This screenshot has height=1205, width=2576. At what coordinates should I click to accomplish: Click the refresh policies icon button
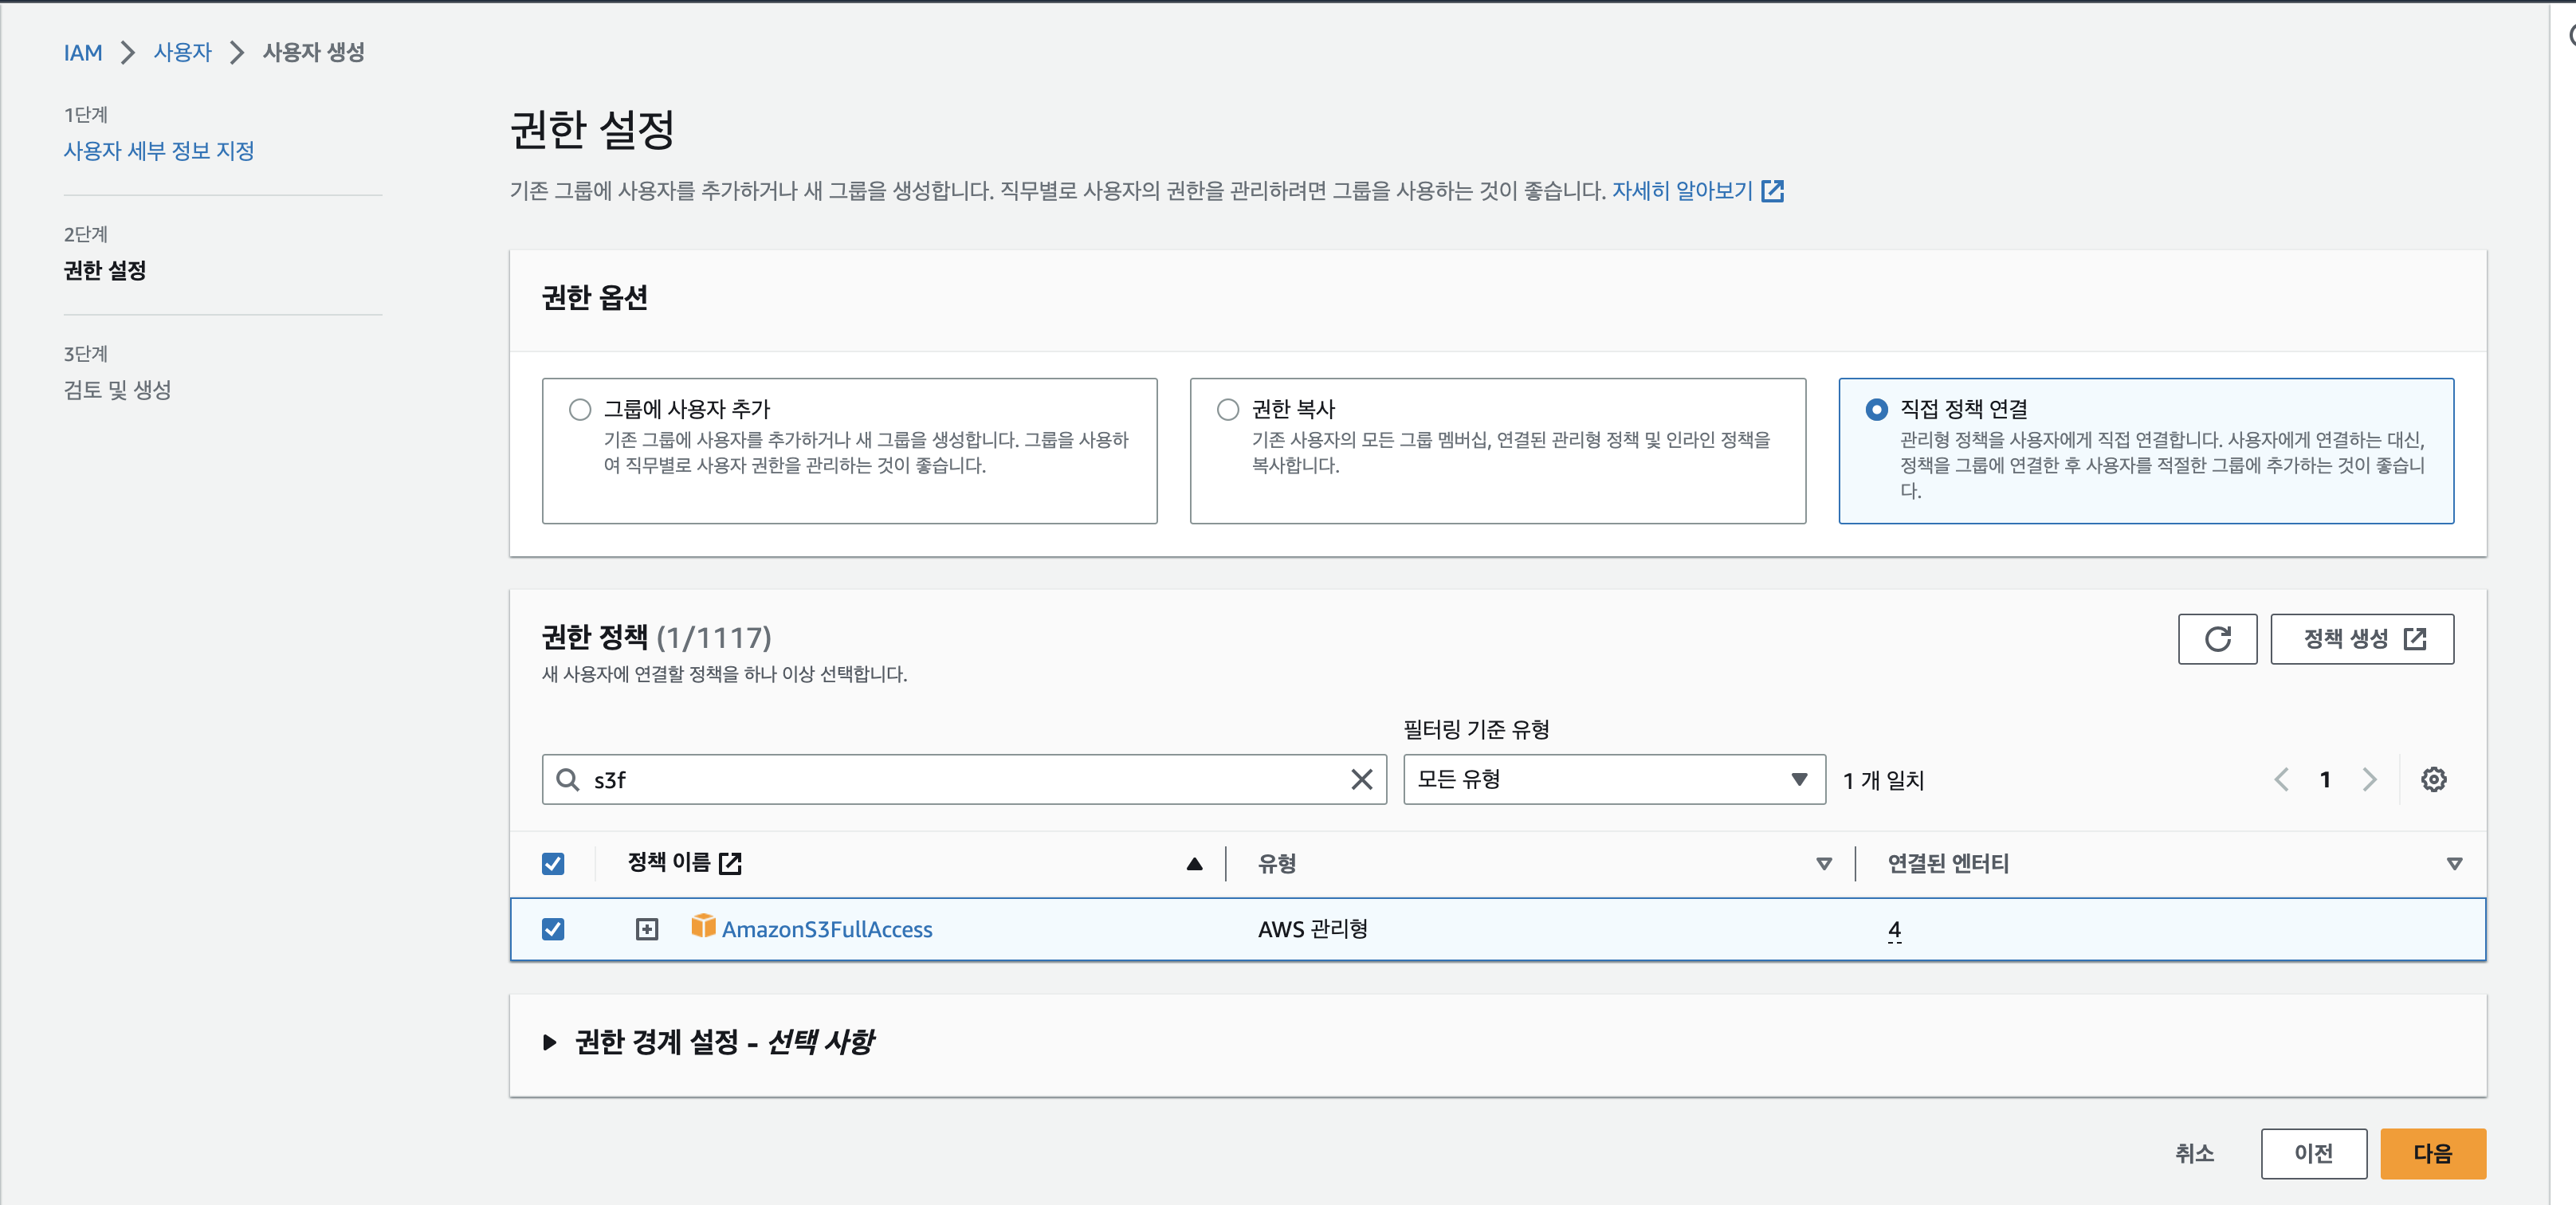(2216, 639)
